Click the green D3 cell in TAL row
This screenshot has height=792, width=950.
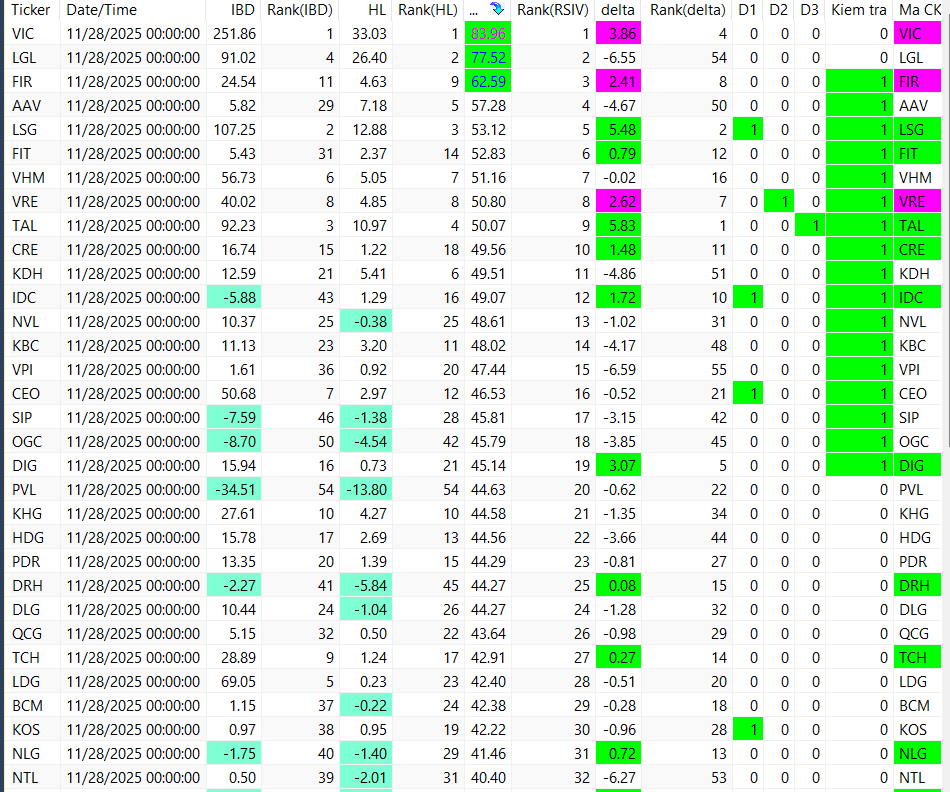pyautogui.click(x=809, y=225)
